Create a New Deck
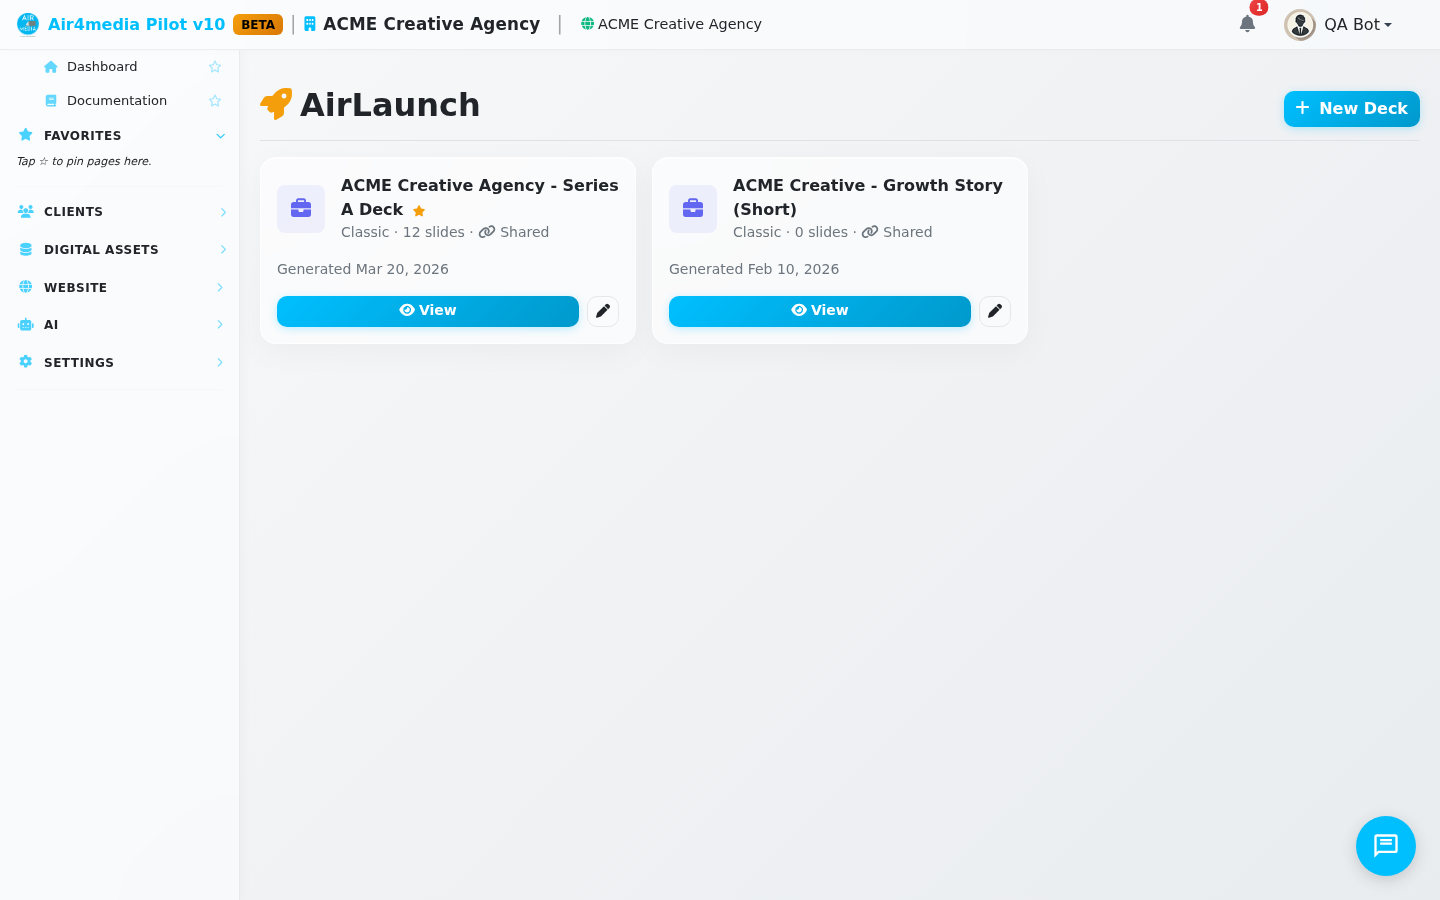Screen dimensions: 1440x900 pyautogui.click(x=1352, y=109)
